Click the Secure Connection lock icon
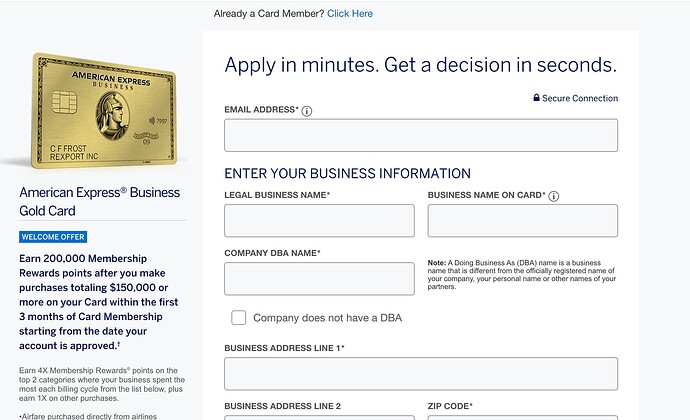 (536, 98)
